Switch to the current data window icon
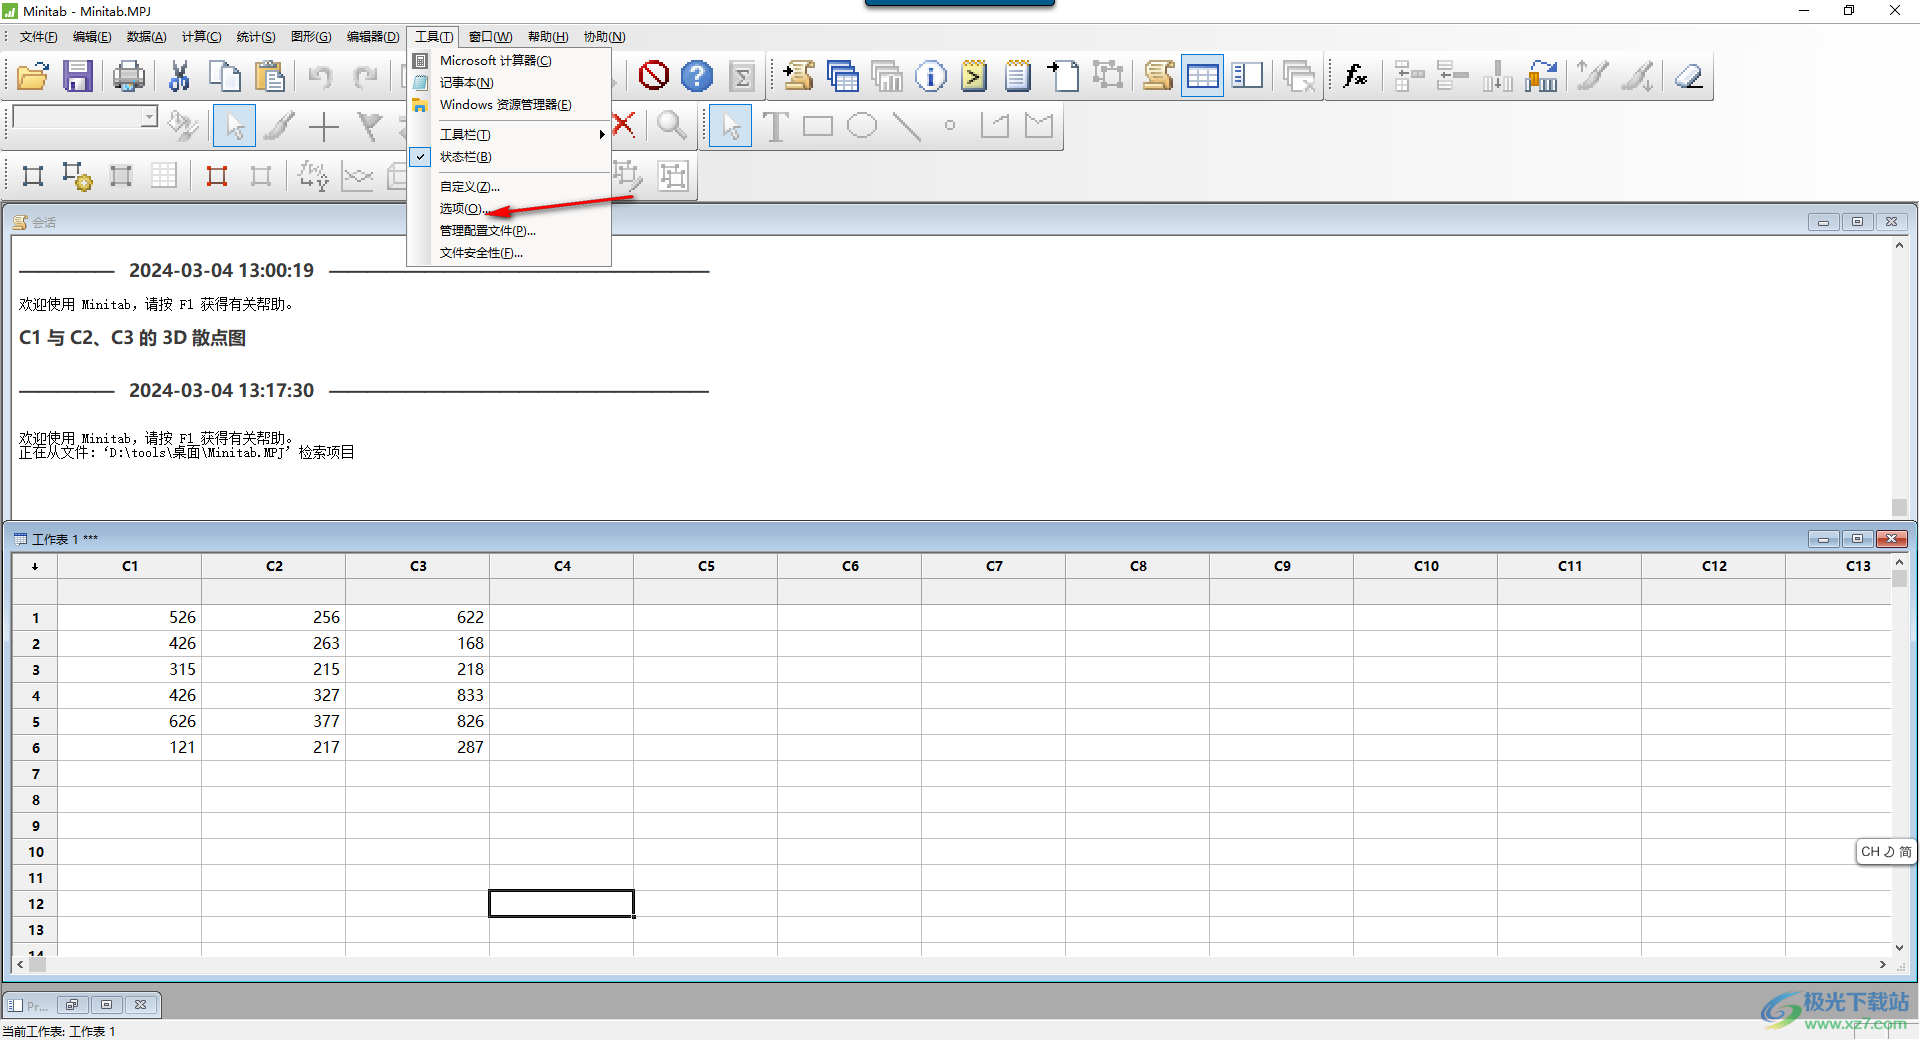The width and height of the screenshot is (1920, 1040). click(1202, 76)
